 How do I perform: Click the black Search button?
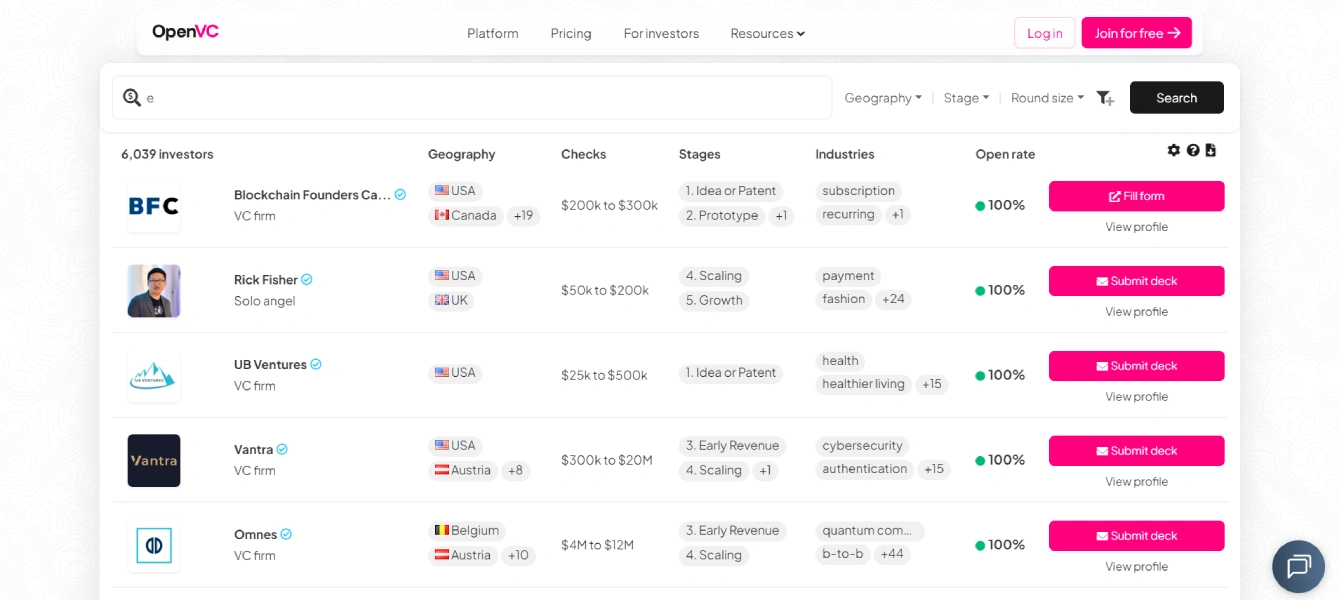(1177, 98)
